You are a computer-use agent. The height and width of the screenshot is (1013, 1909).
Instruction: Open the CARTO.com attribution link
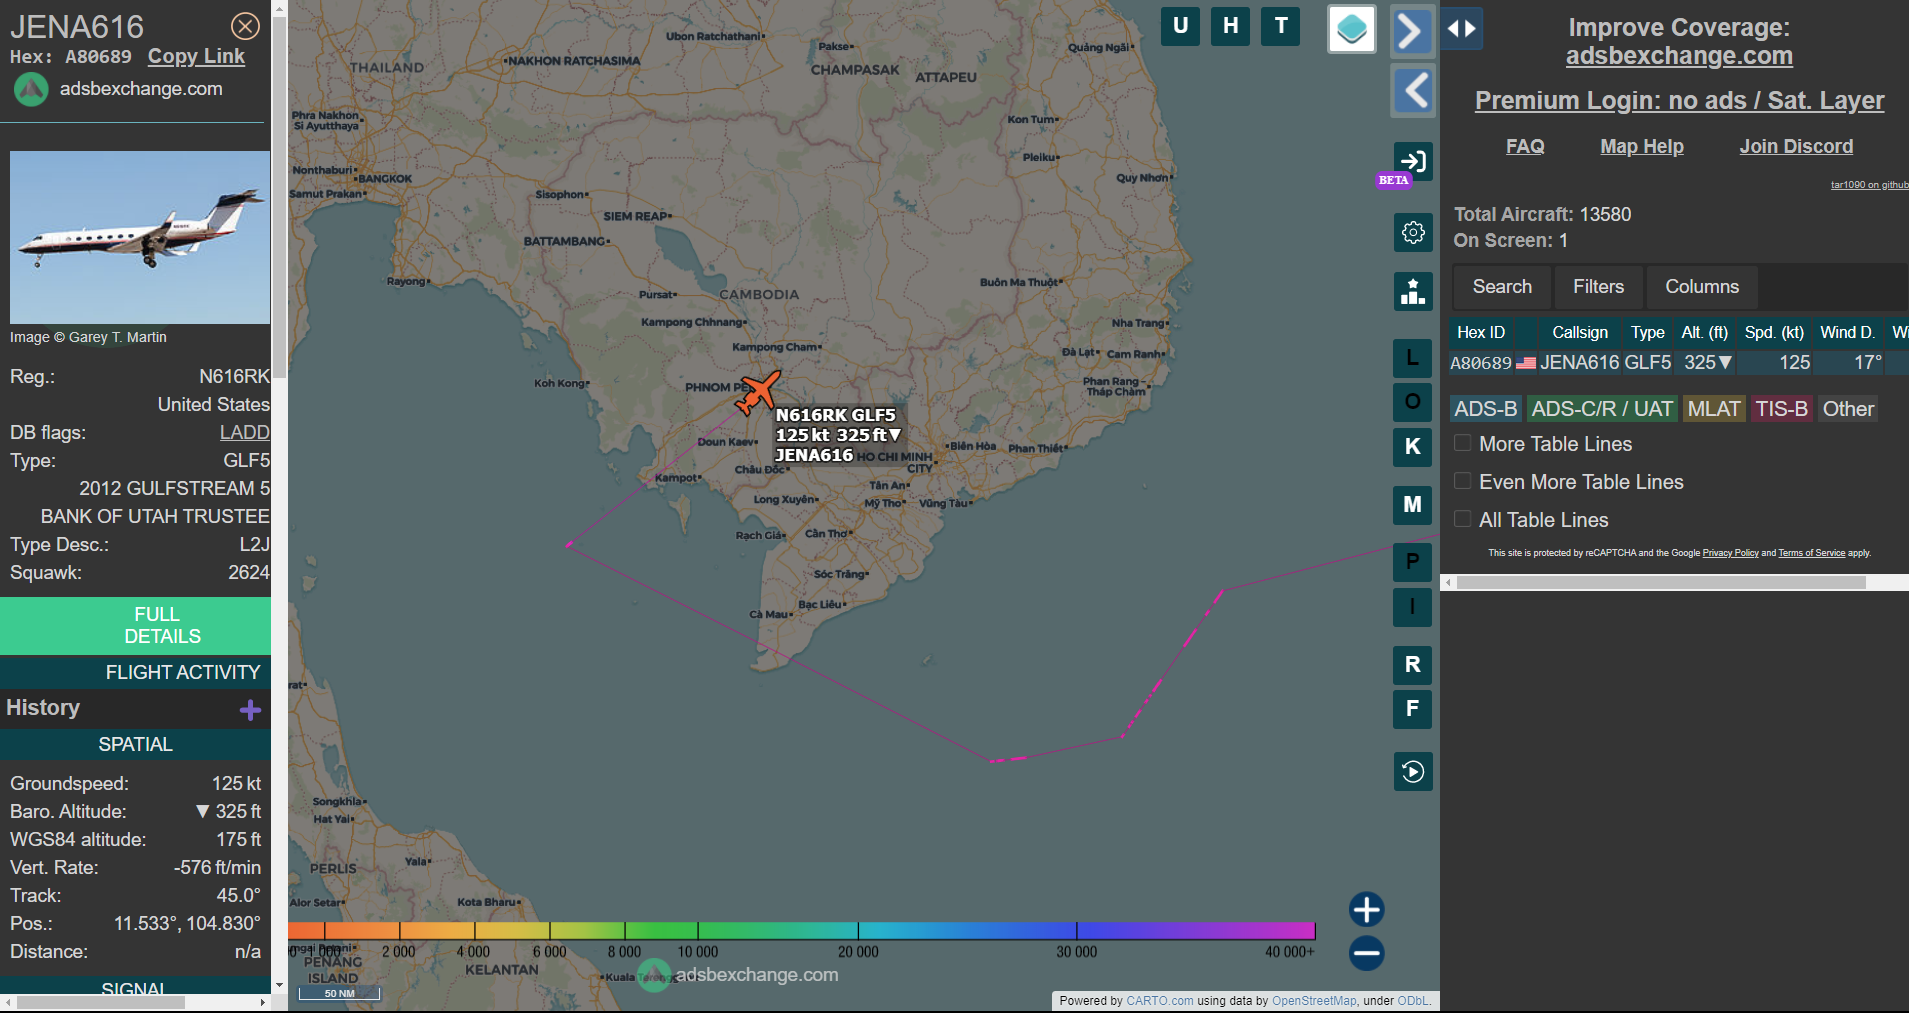tap(1159, 1000)
